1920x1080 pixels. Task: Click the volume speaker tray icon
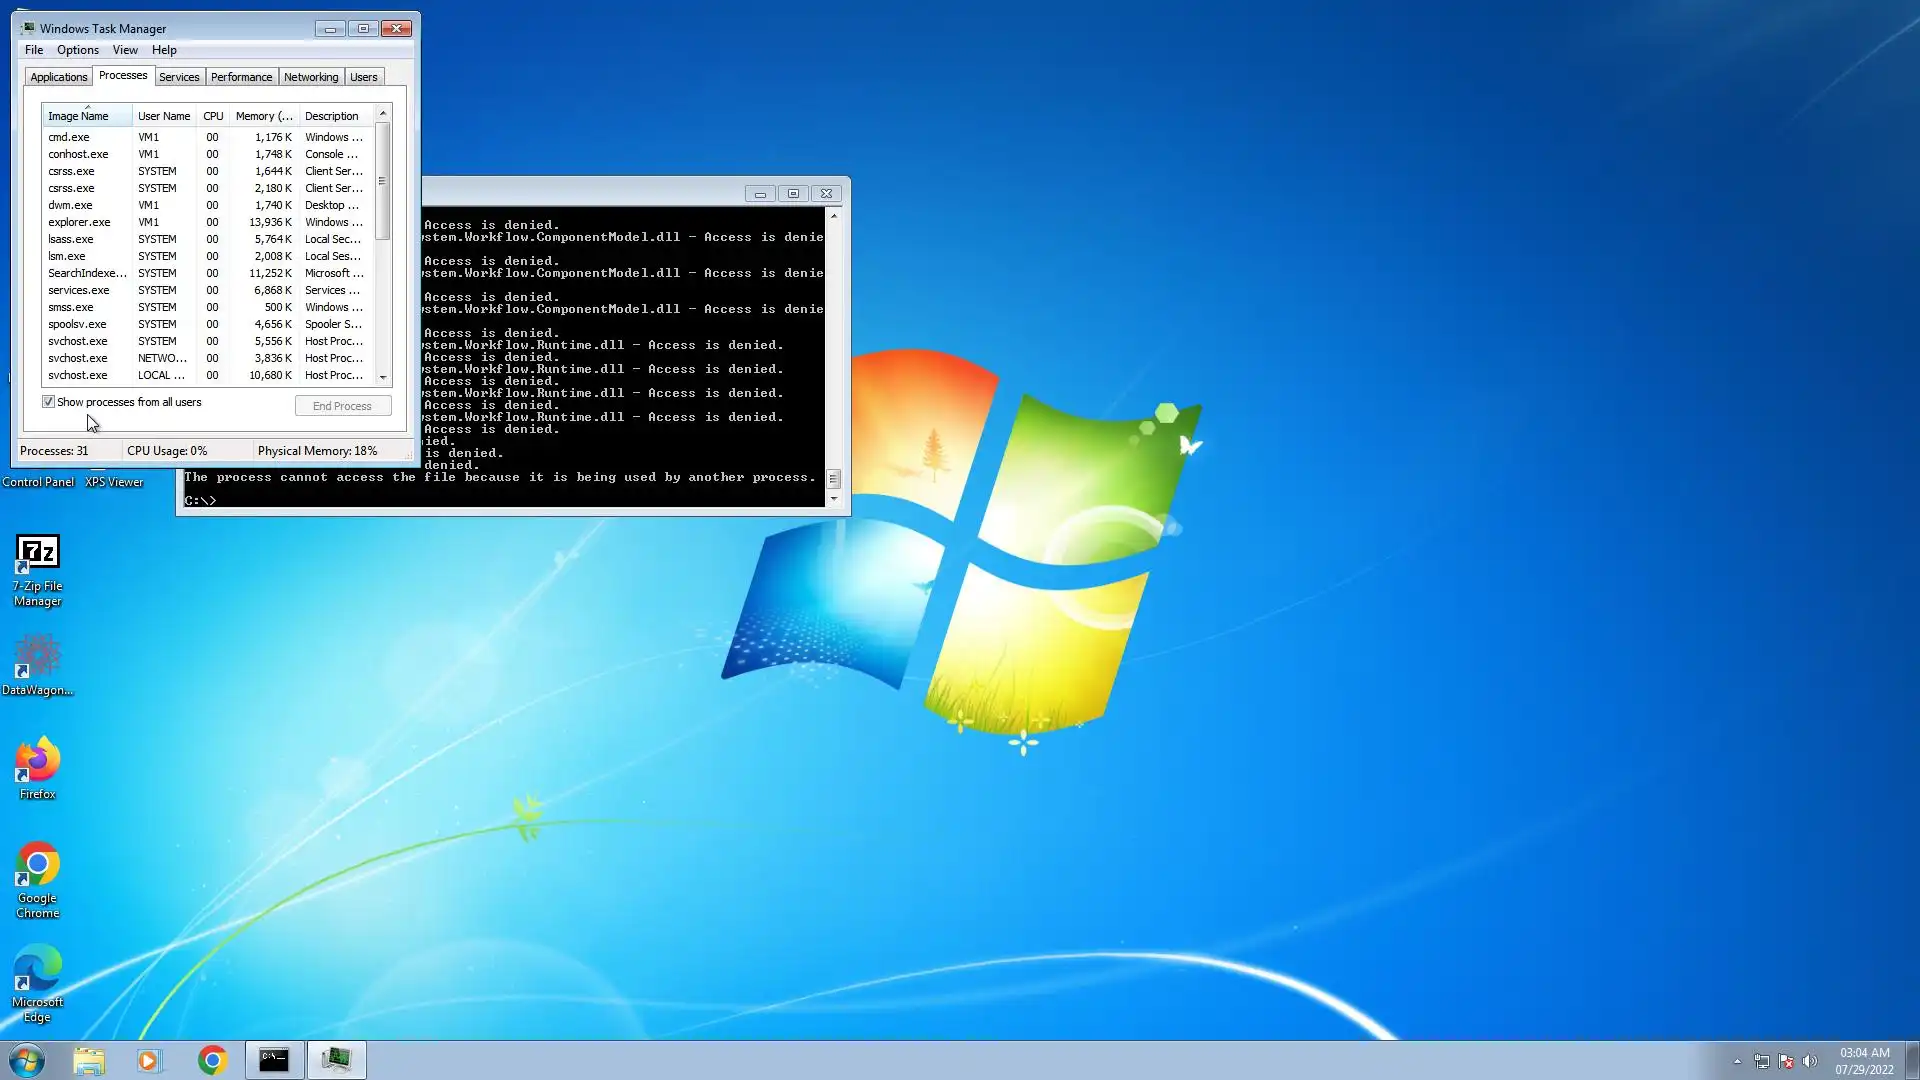[x=1810, y=1061]
